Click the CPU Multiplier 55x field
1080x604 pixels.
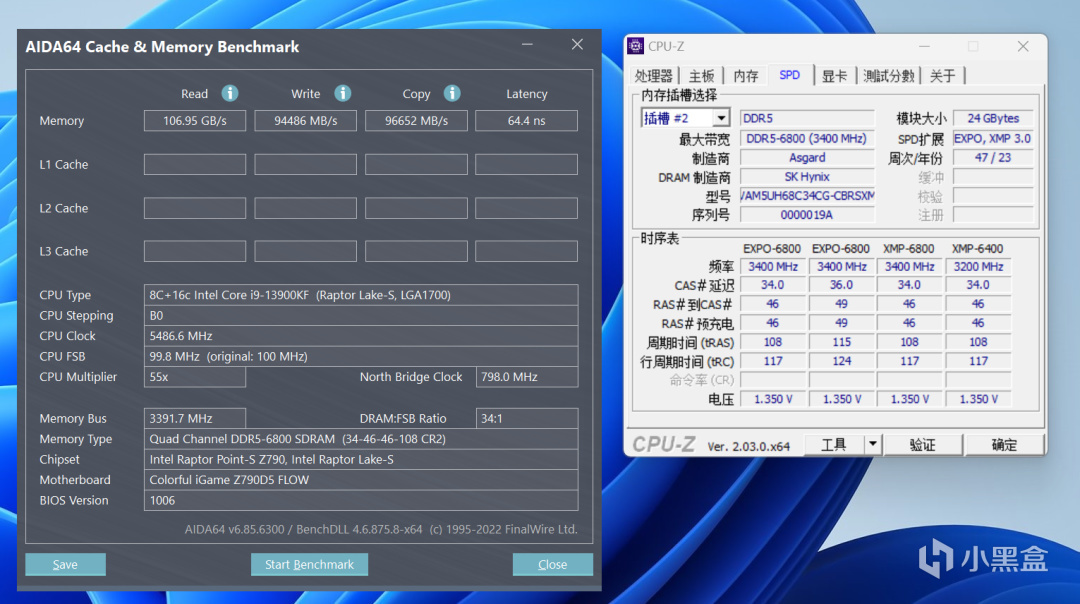pyautogui.click(x=195, y=377)
